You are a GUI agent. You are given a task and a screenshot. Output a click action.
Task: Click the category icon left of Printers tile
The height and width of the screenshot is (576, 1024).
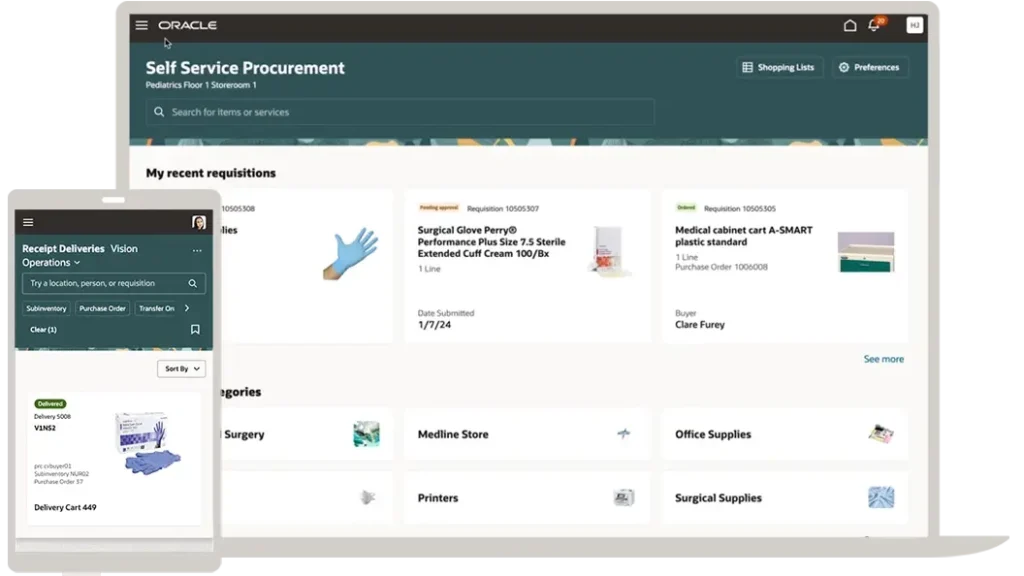click(368, 498)
